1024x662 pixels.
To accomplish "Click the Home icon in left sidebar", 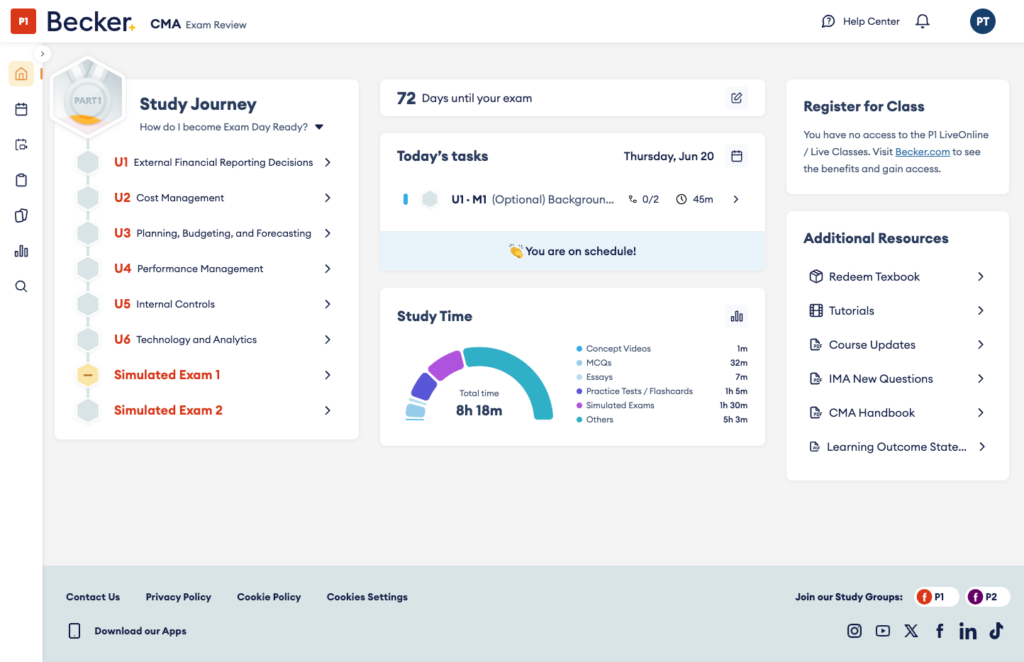I will pyautogui.click(x=21, y=74).
